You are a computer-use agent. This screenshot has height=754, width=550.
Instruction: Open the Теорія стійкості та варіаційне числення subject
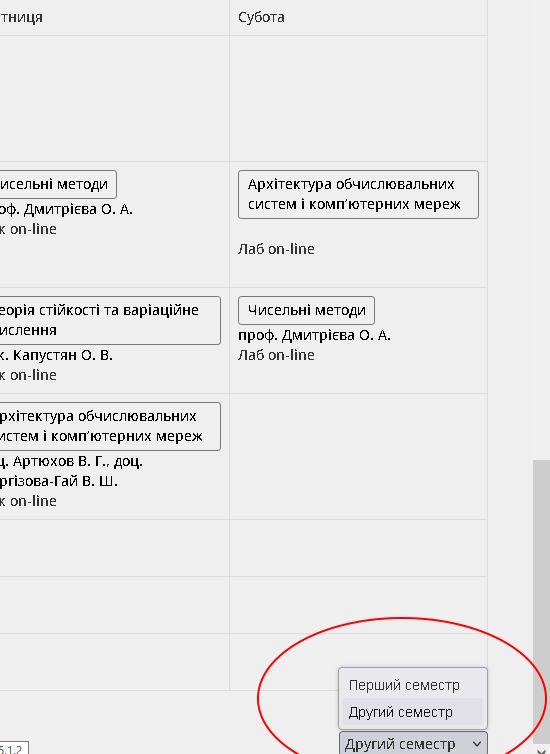[110, 320]
